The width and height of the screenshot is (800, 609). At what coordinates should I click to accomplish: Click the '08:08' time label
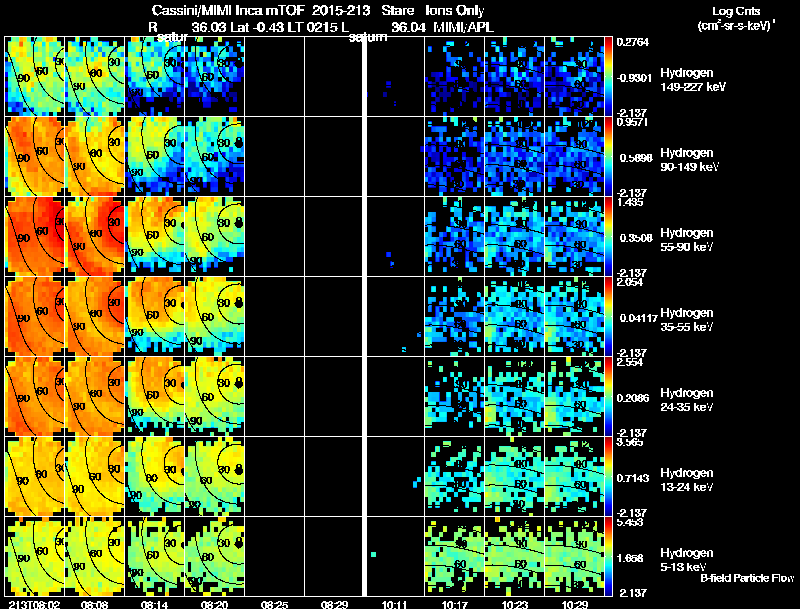pyautogui.click(x=94, y=604)
